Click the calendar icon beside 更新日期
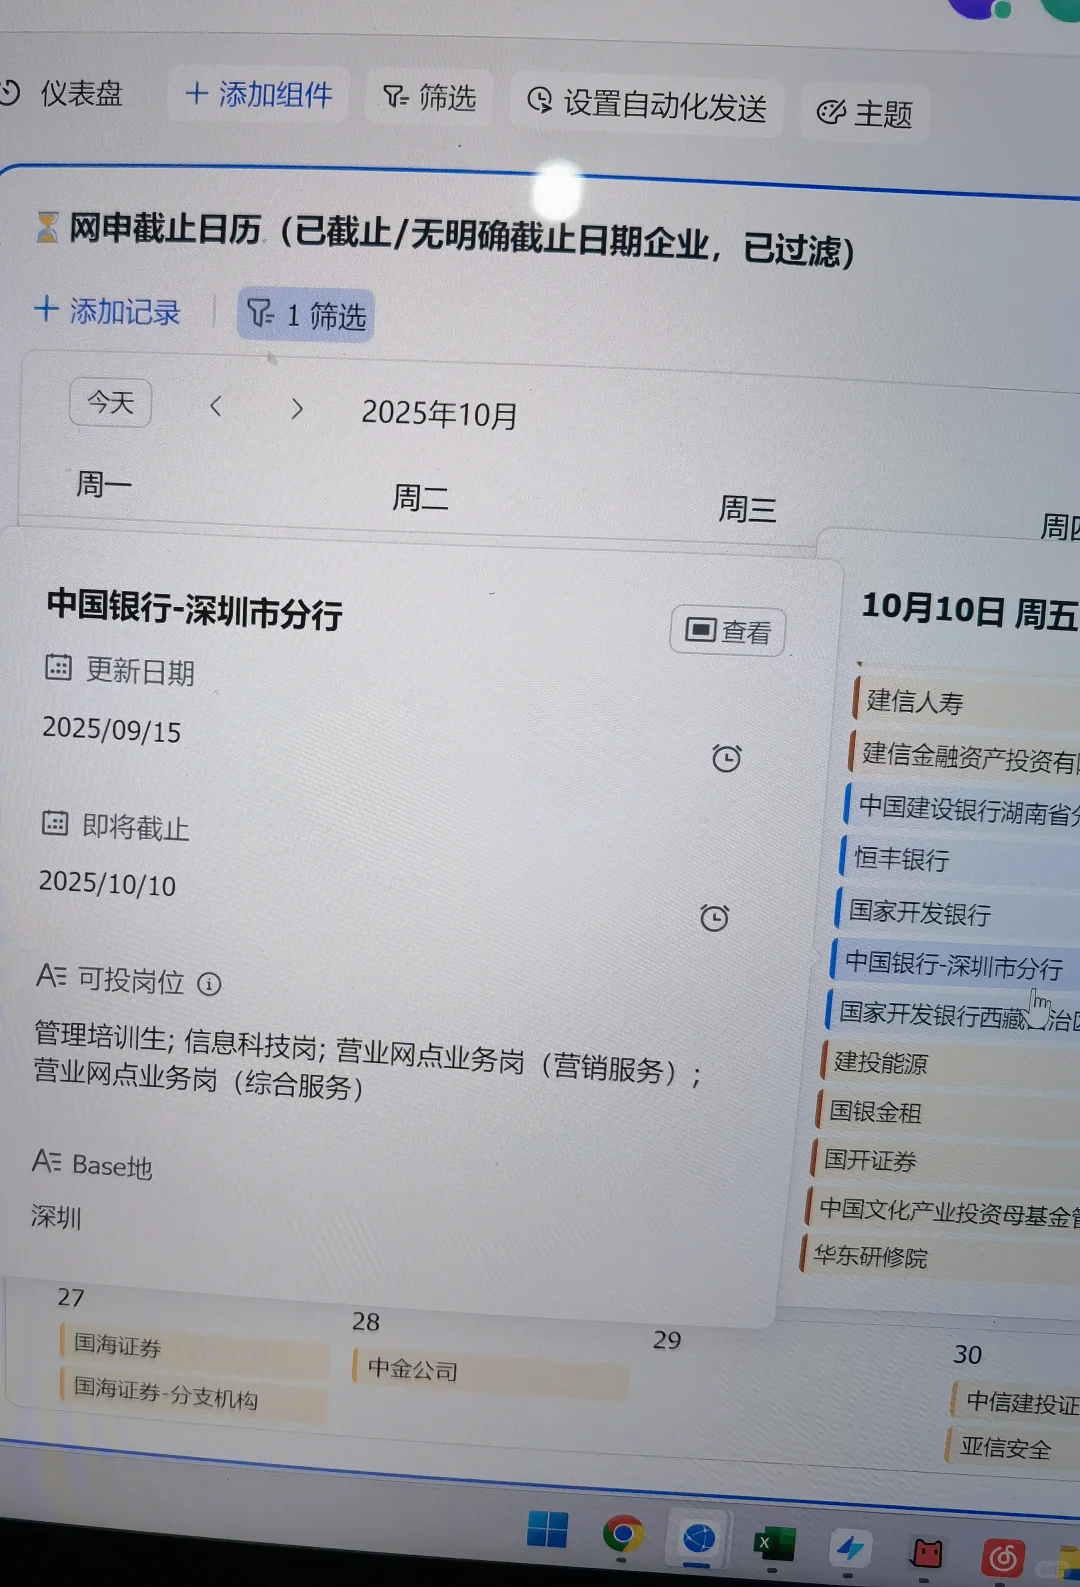1080x1587 pixels. 58,667
